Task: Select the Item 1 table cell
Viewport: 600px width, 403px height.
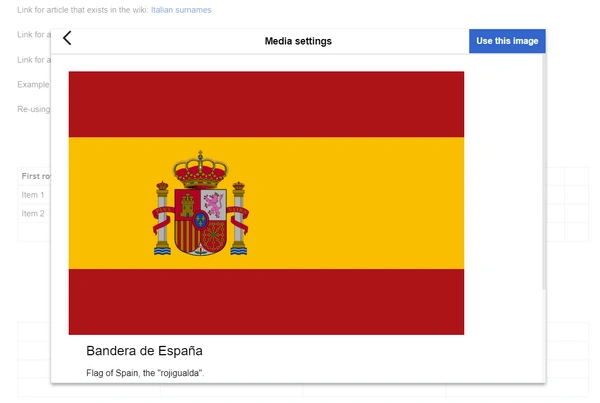Action: click(x=33, y=195)
